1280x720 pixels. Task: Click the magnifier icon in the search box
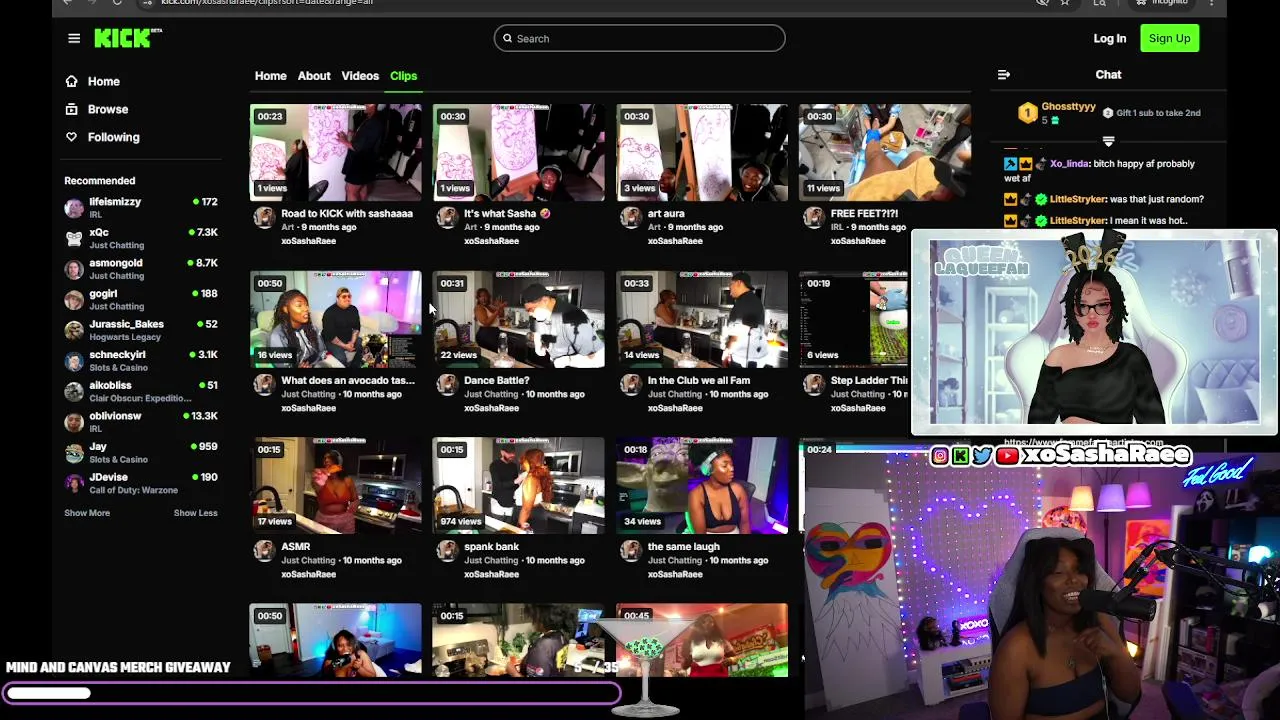(507, 38)
